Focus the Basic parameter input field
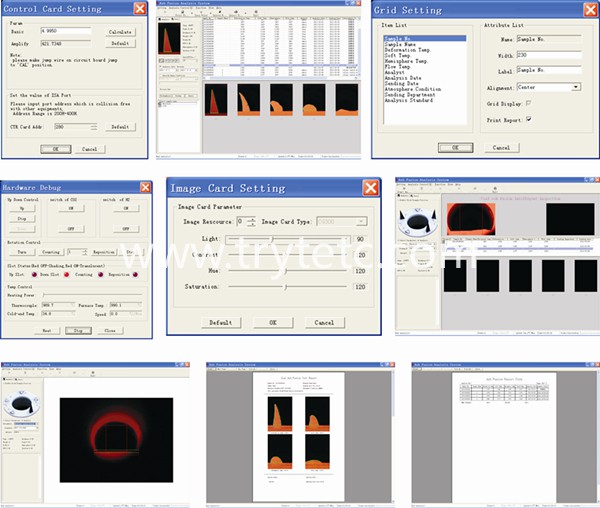The width and height of the screenshot is (600, 508). coord(66,31)
